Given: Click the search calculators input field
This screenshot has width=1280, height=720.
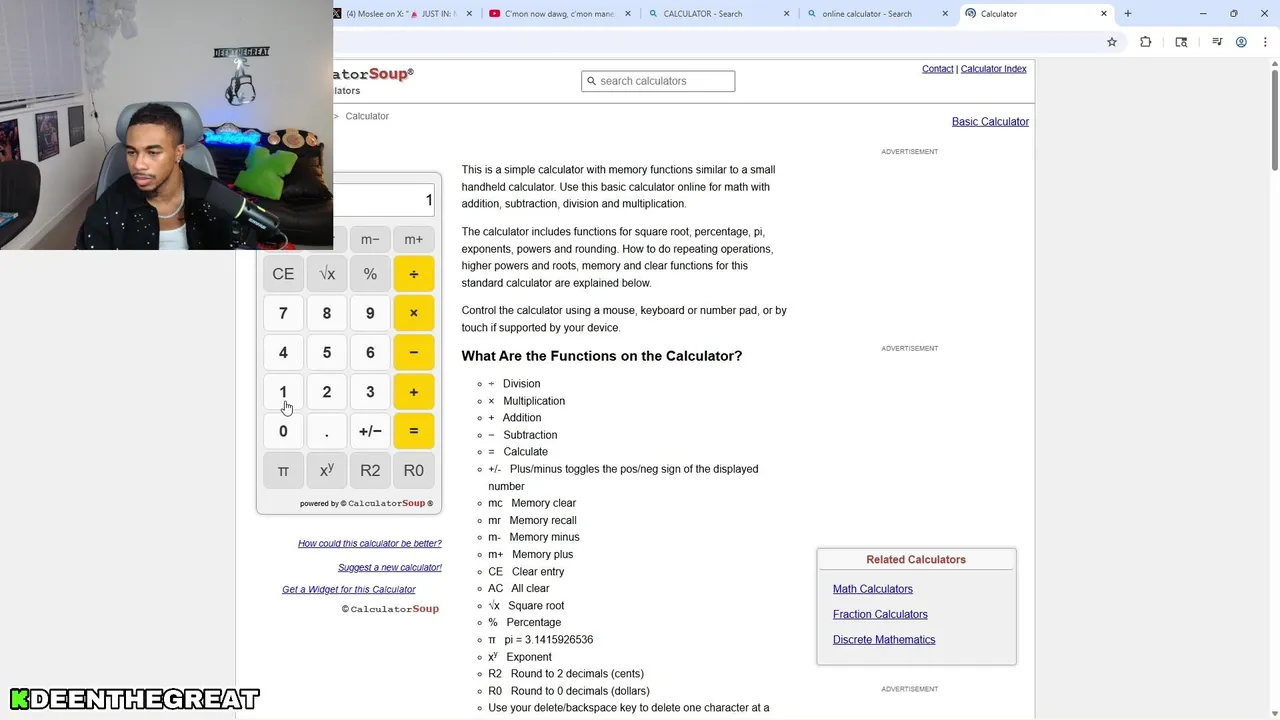Looking at the screenshot, I should point(658,81).
